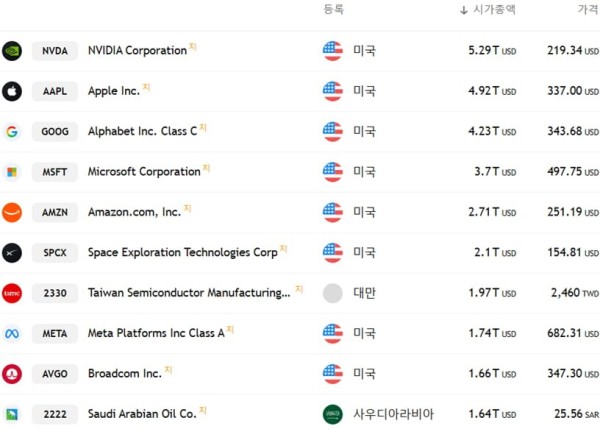Click the TSMC red logo icon
Viewport: 600px width, 429px height.
(x=12, y=293)
